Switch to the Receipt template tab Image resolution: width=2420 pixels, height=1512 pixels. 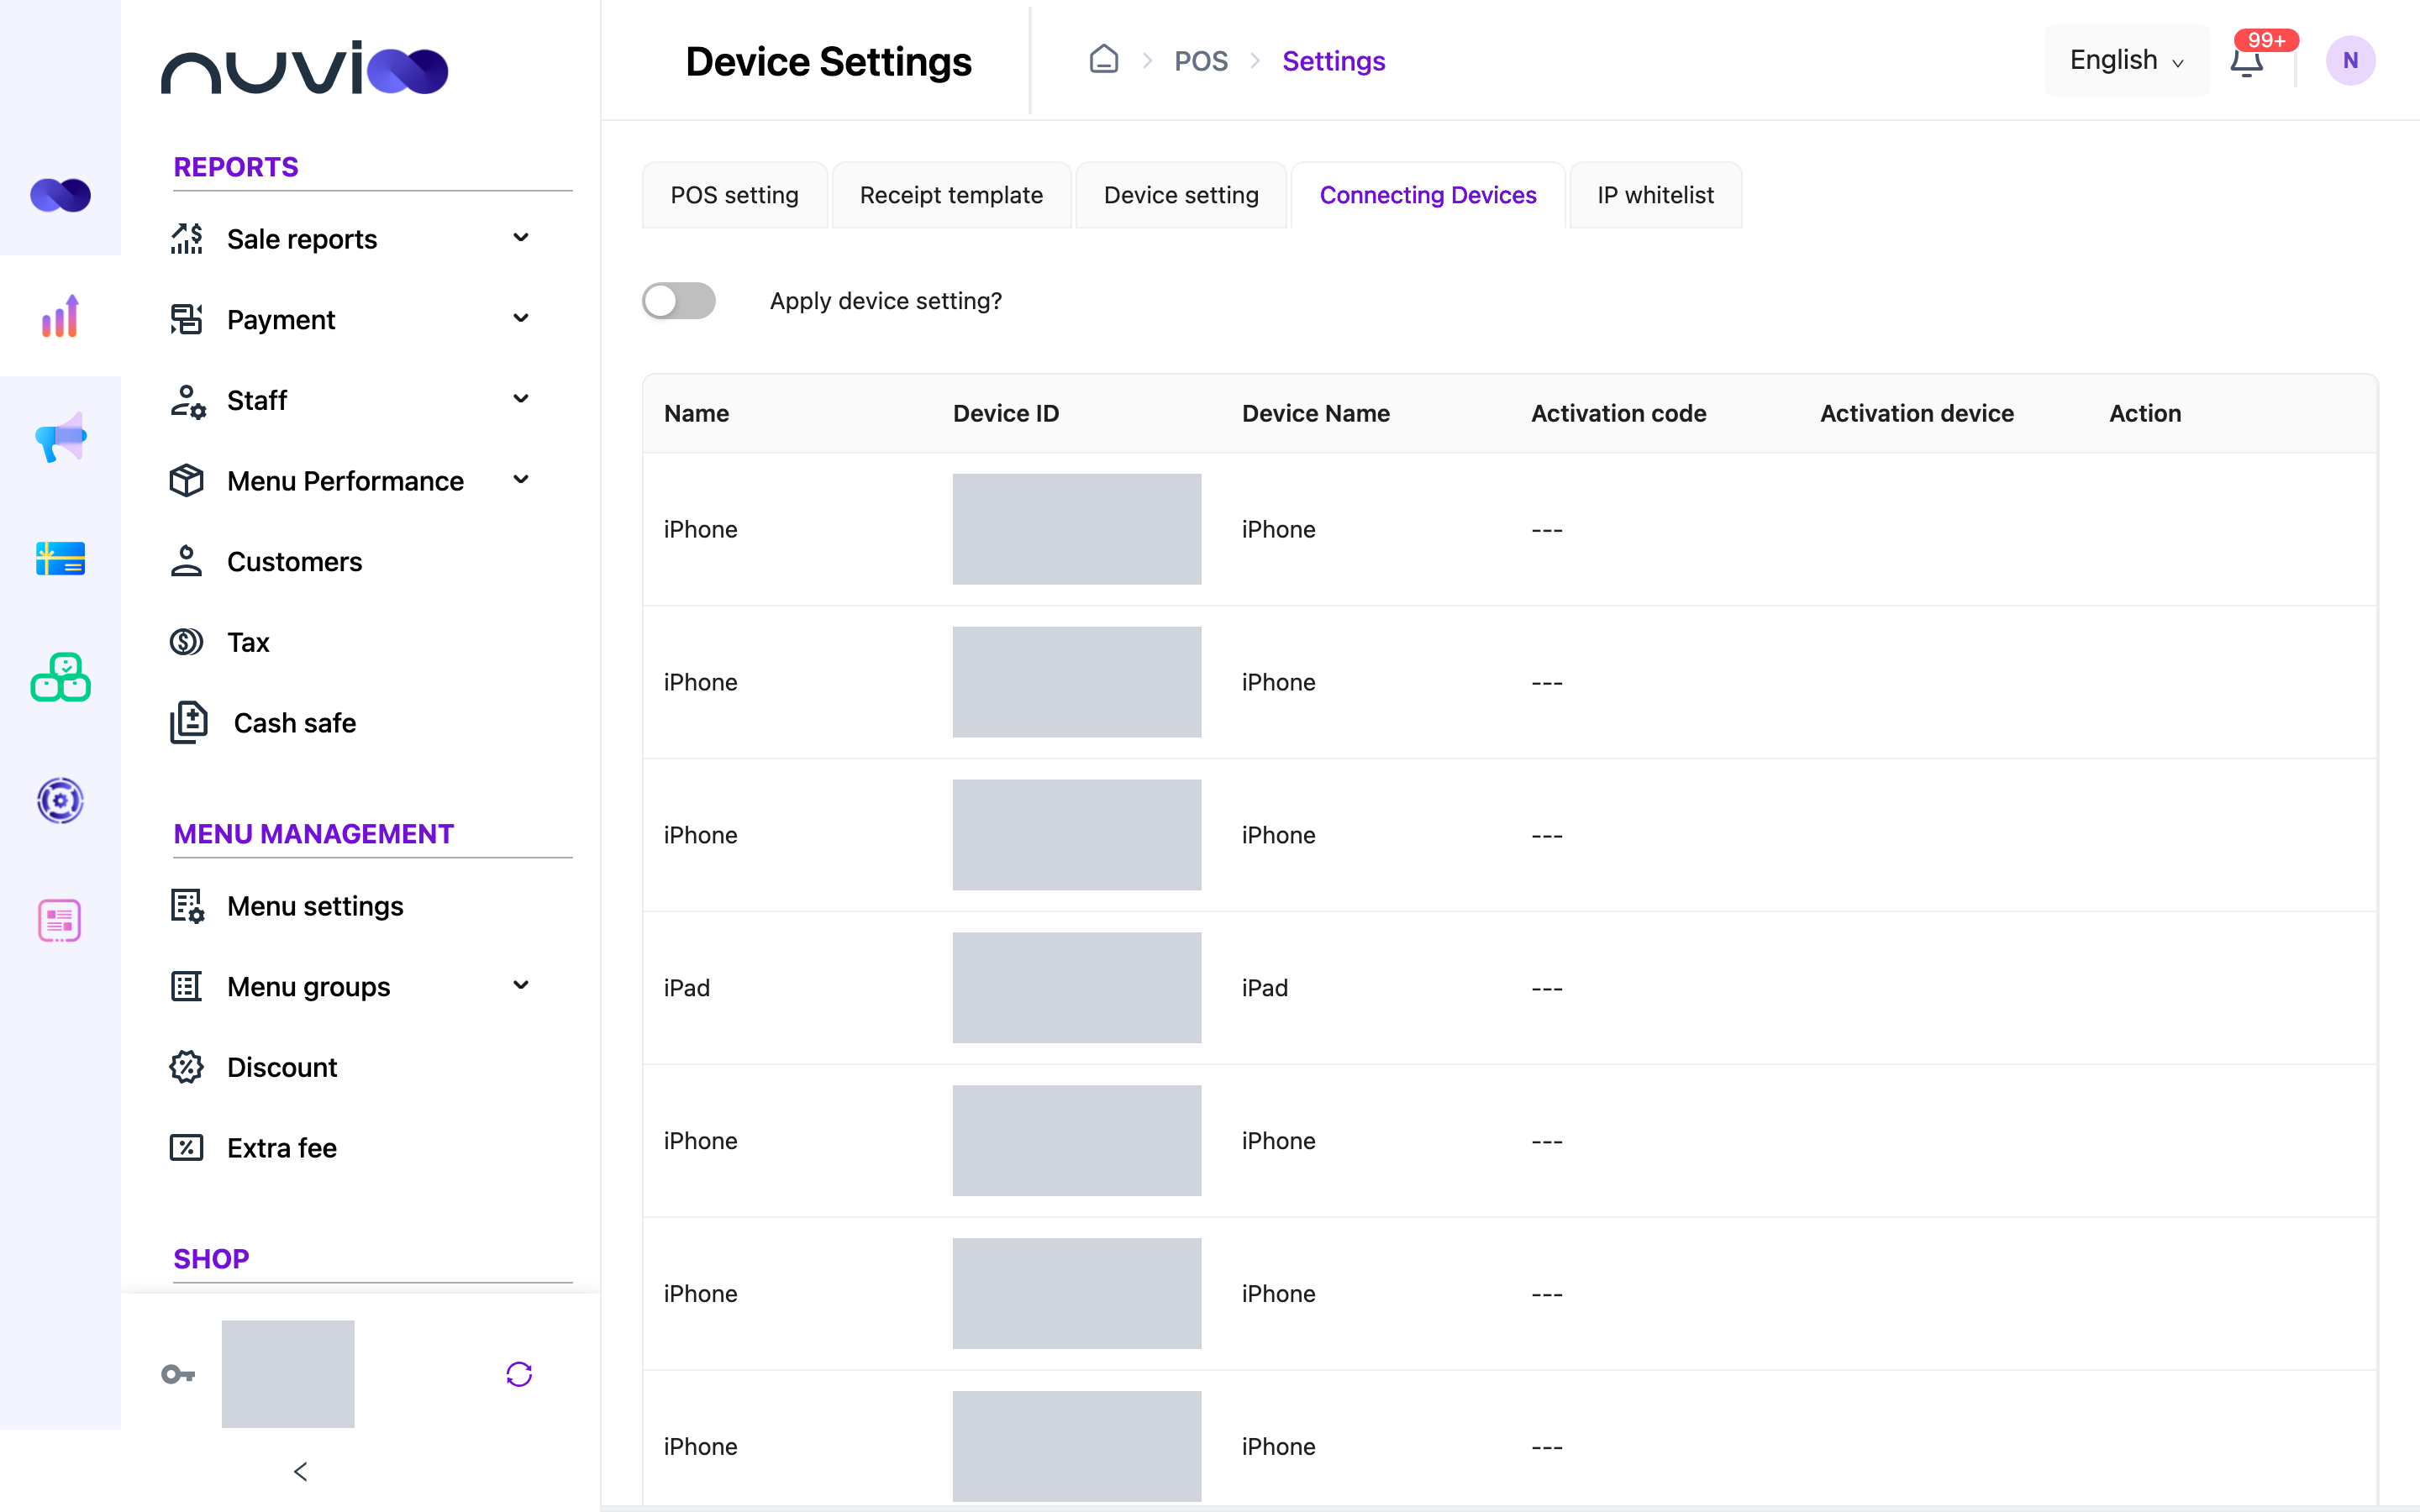pos(951,195)
